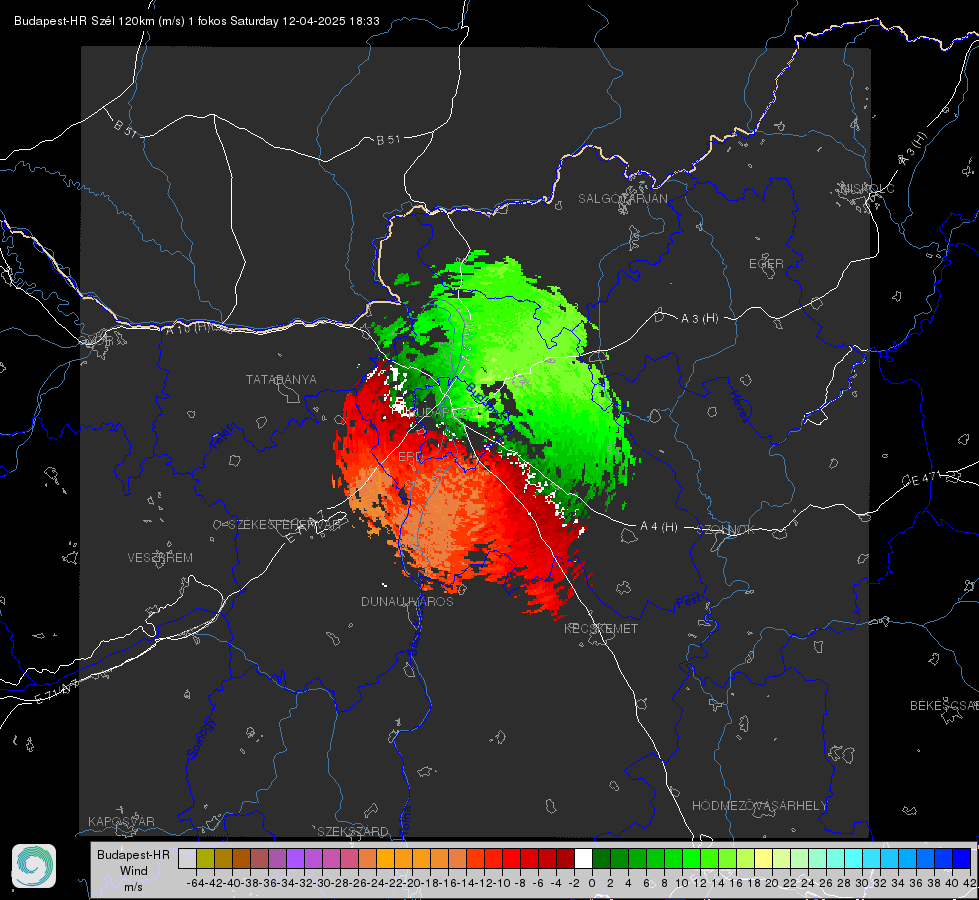Click the ÉRD label inside the radar echo

point(410,457)
